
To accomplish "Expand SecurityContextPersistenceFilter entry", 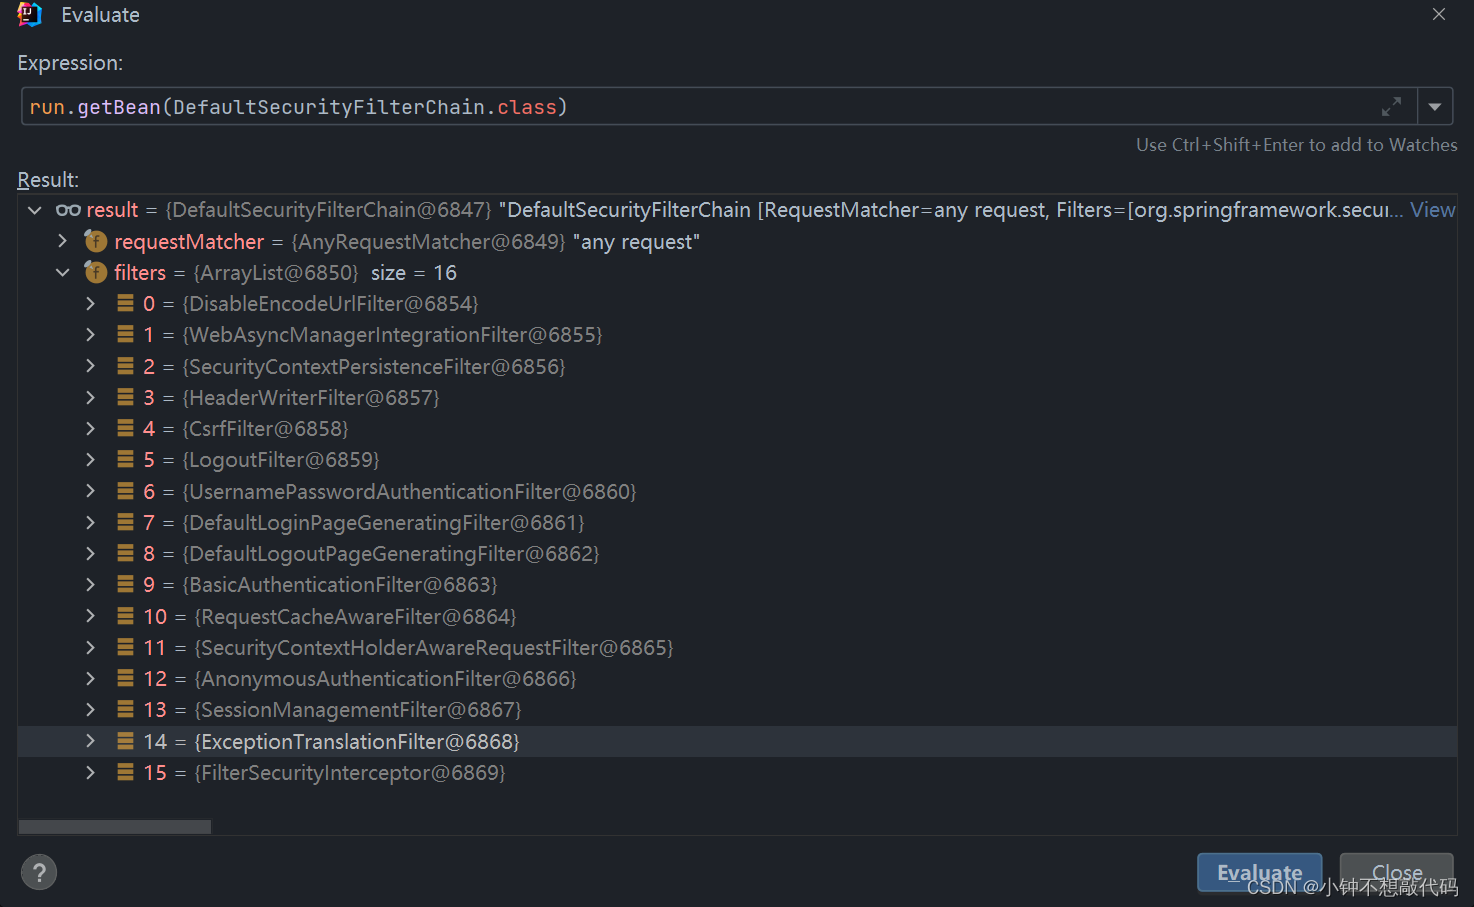I will coord(91,366).
